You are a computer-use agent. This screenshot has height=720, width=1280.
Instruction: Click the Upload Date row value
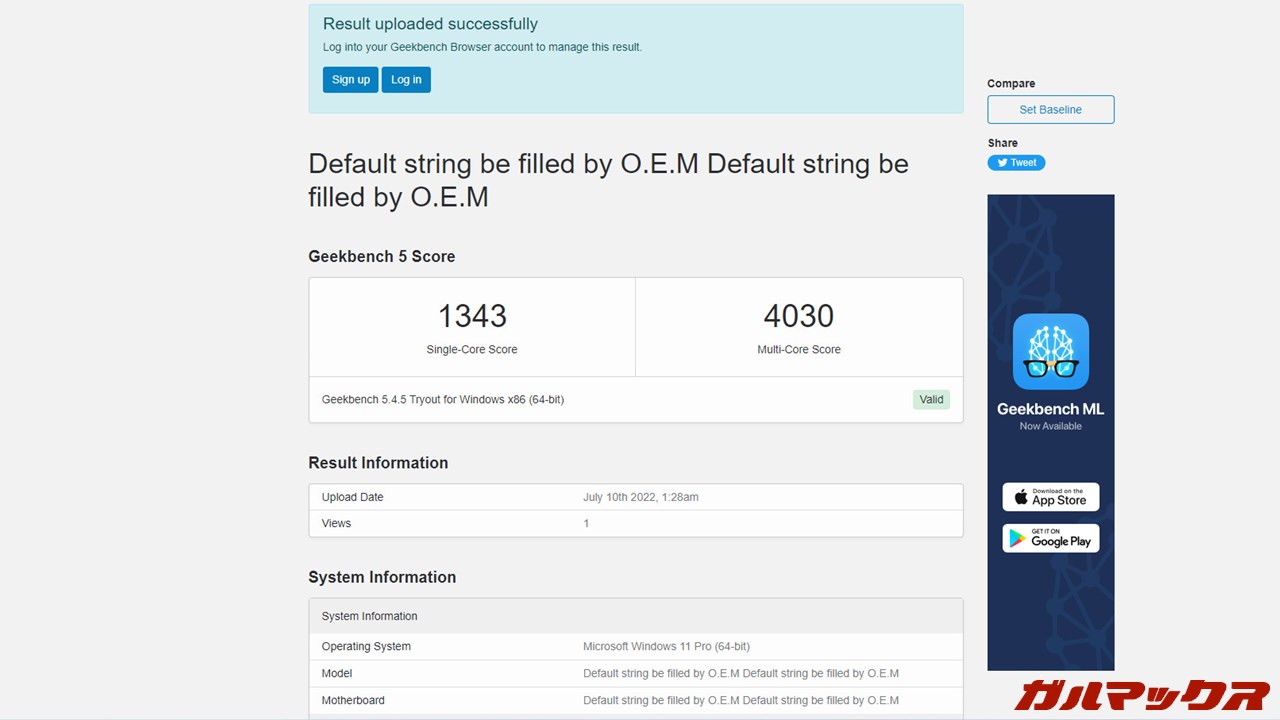[x=640, y=497]
